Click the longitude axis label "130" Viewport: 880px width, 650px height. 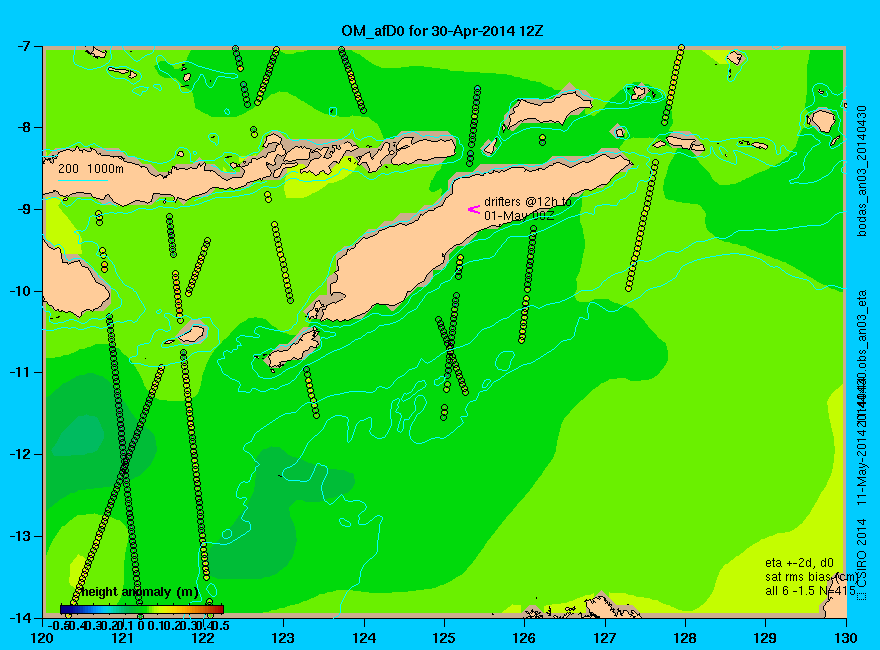846,638
